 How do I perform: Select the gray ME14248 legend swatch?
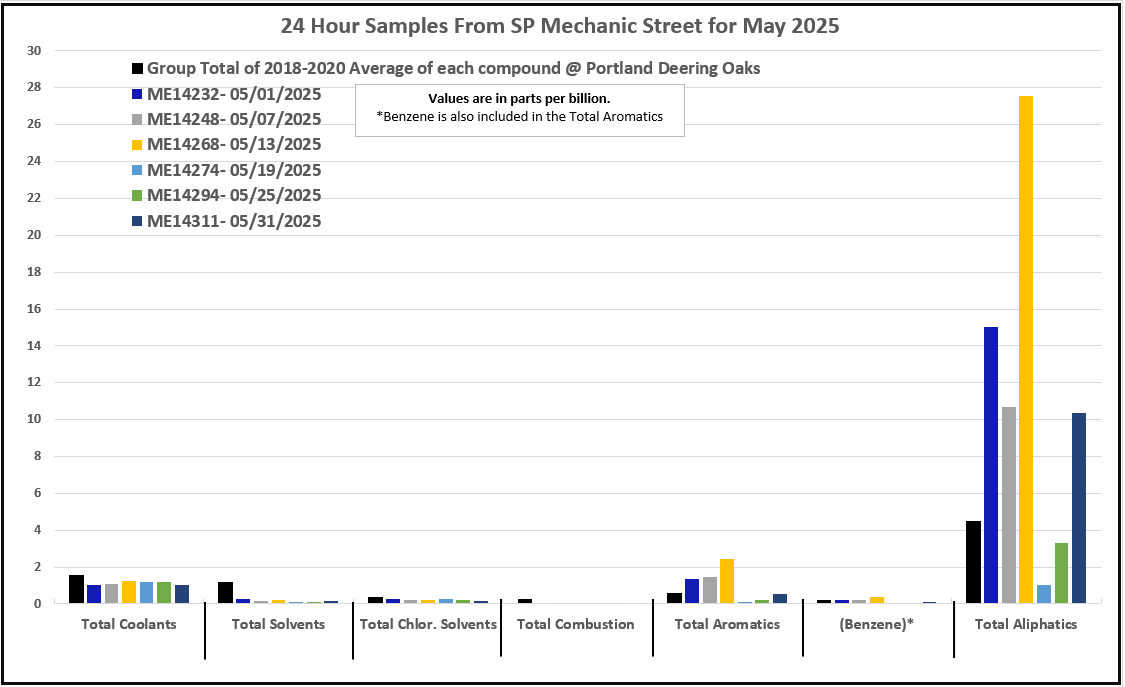coord(137,120)
